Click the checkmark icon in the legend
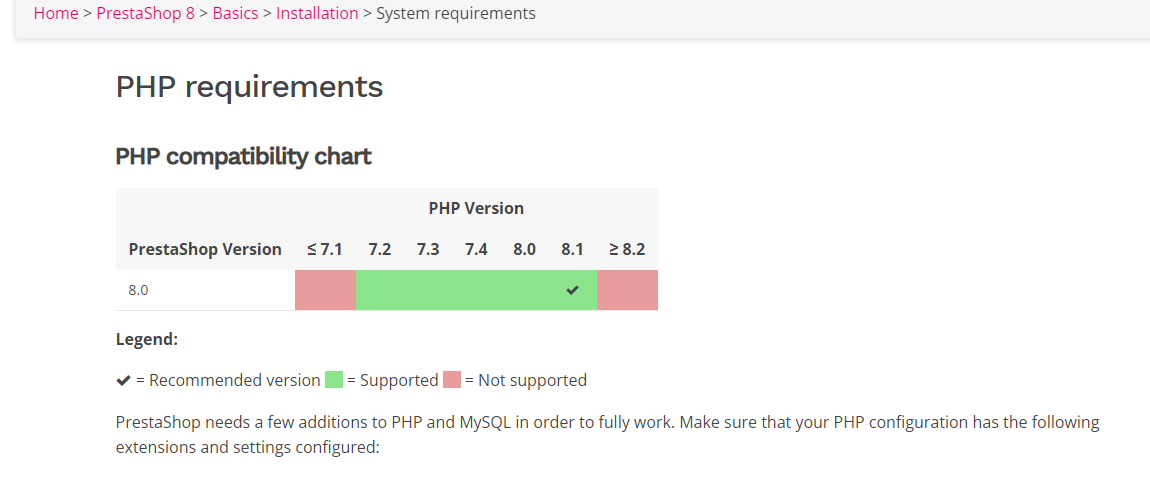Image resolution: width=1150 pixels, height=479 pixels. pyautogui.click(x=123, y=380)
